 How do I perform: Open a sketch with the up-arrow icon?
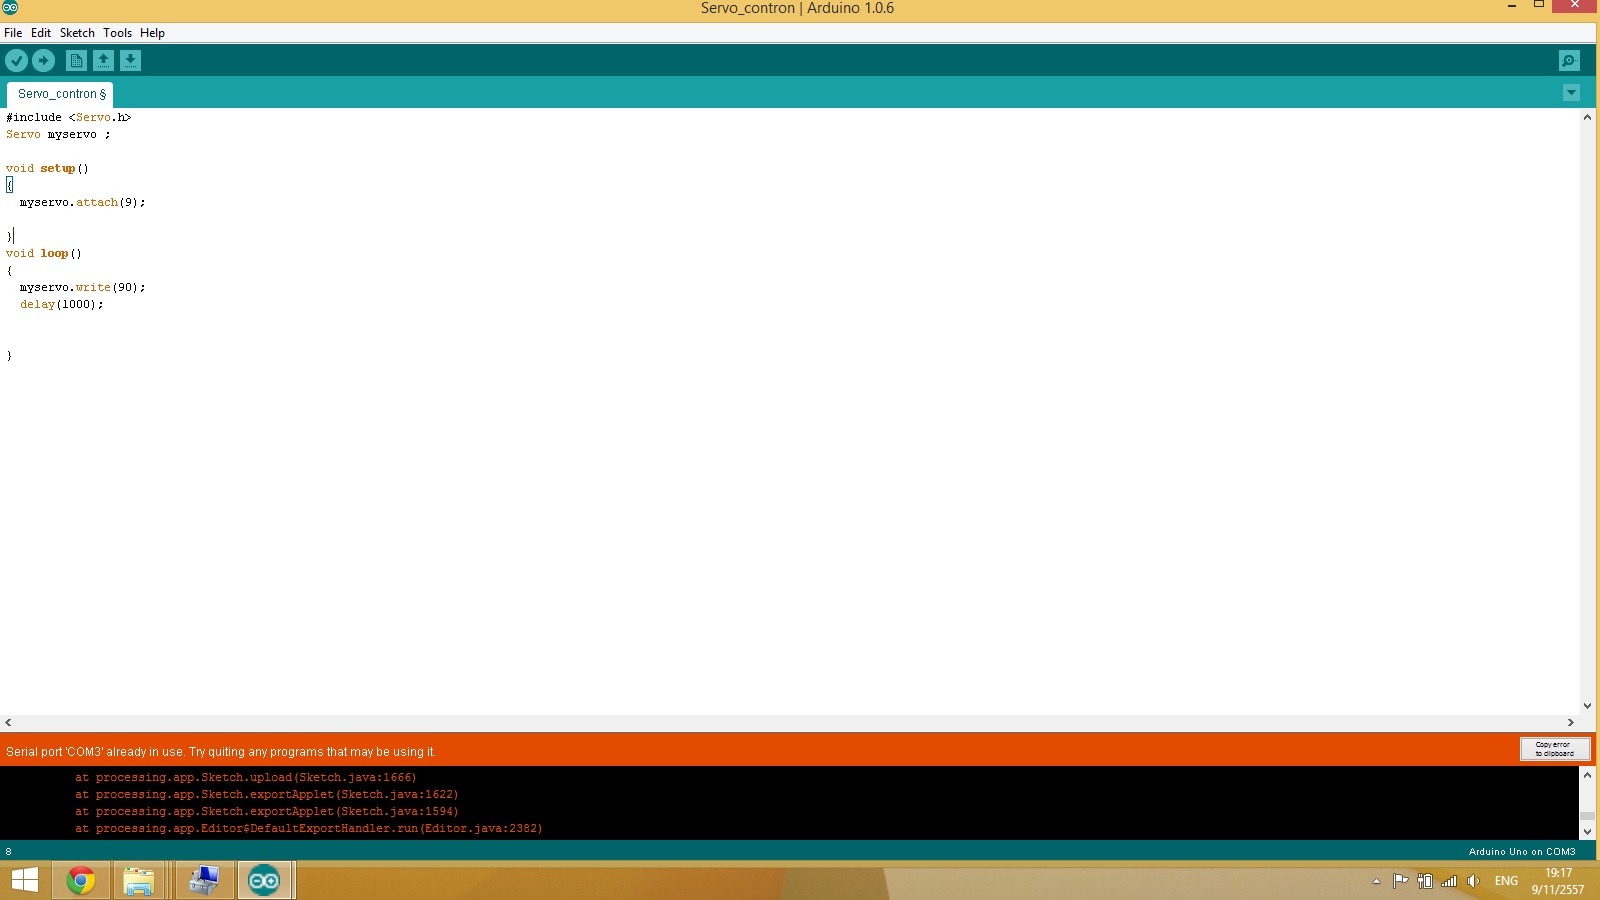(103, 61)
